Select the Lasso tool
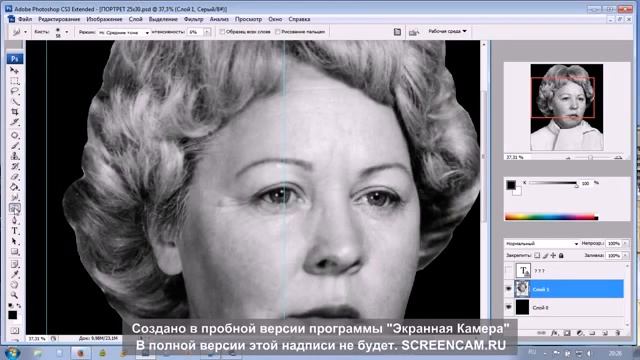 14,91
